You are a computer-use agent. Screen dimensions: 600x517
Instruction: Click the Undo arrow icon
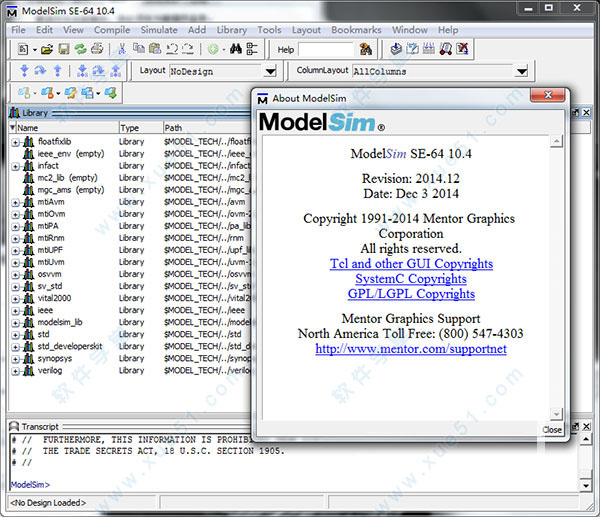pyautogui.click(x=172, y=49)
